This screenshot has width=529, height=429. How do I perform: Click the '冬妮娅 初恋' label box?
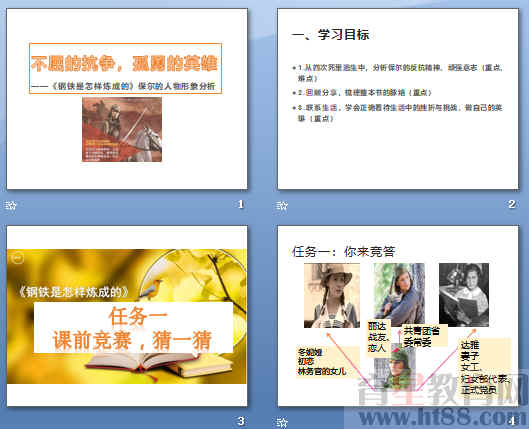(328, 362)
